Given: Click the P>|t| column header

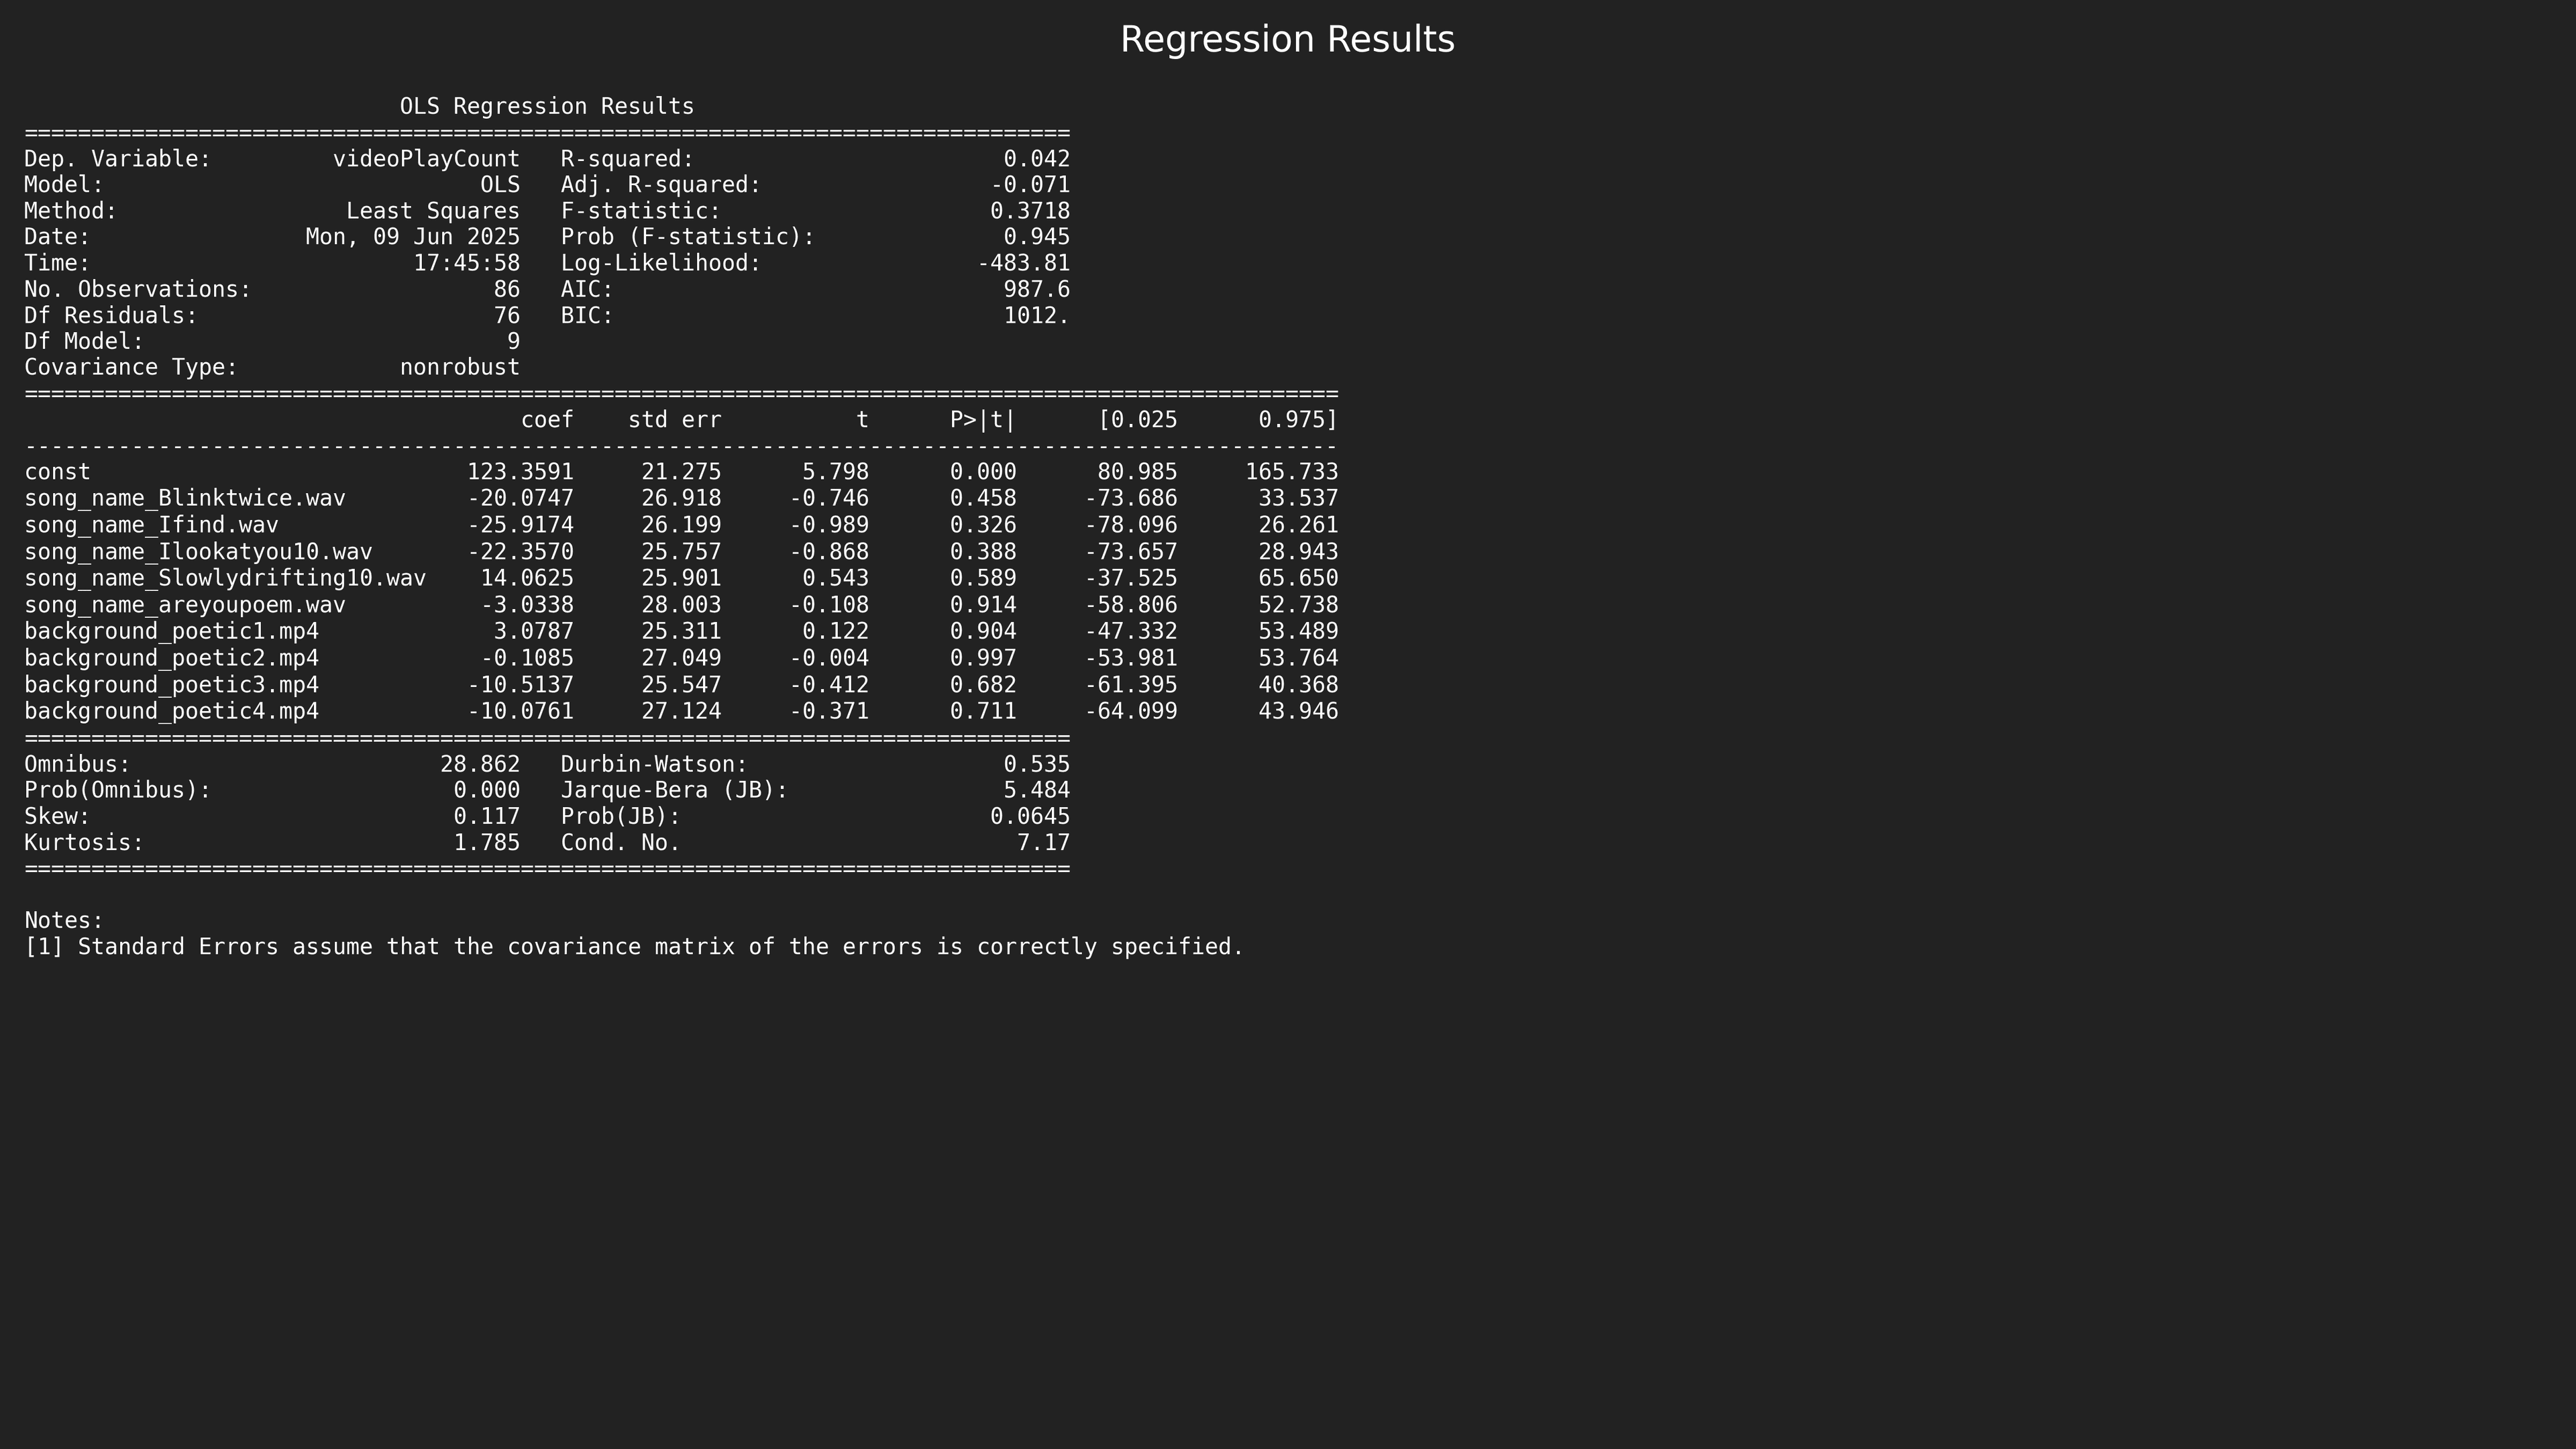Looking at the screenshot, I should [982, 420].
